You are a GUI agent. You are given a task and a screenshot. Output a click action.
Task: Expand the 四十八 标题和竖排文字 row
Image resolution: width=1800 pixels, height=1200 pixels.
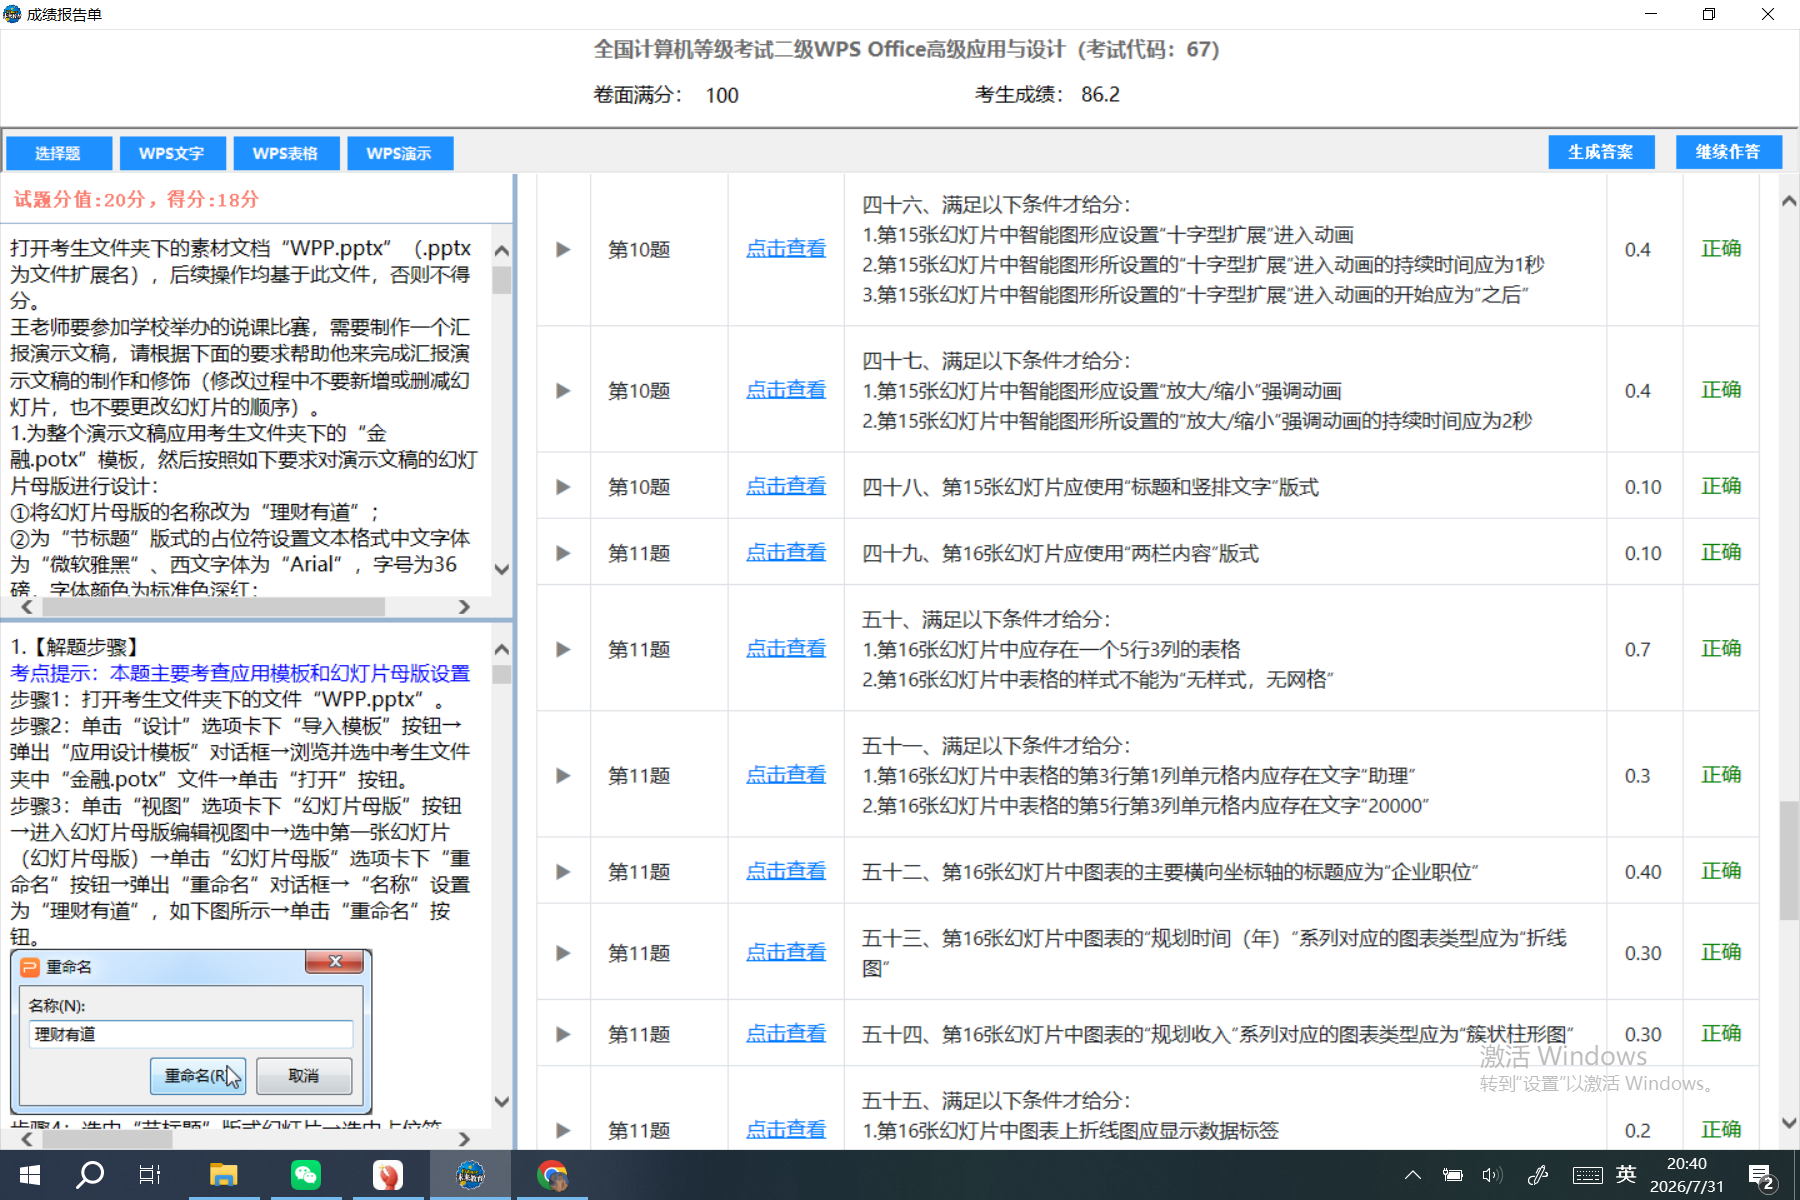coord(563,487)
